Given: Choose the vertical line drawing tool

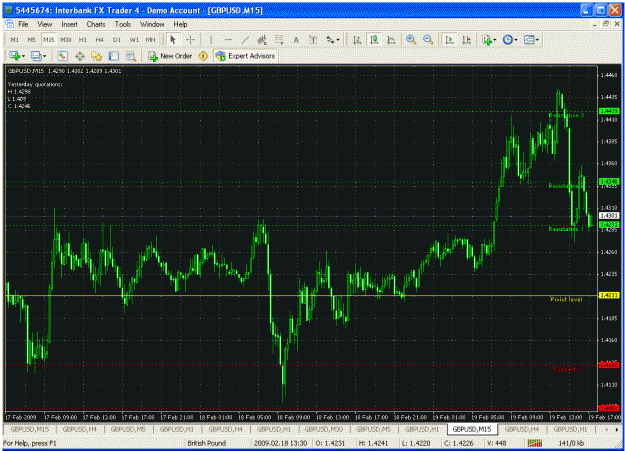Looking at the screenshot, I should [211, 40].
